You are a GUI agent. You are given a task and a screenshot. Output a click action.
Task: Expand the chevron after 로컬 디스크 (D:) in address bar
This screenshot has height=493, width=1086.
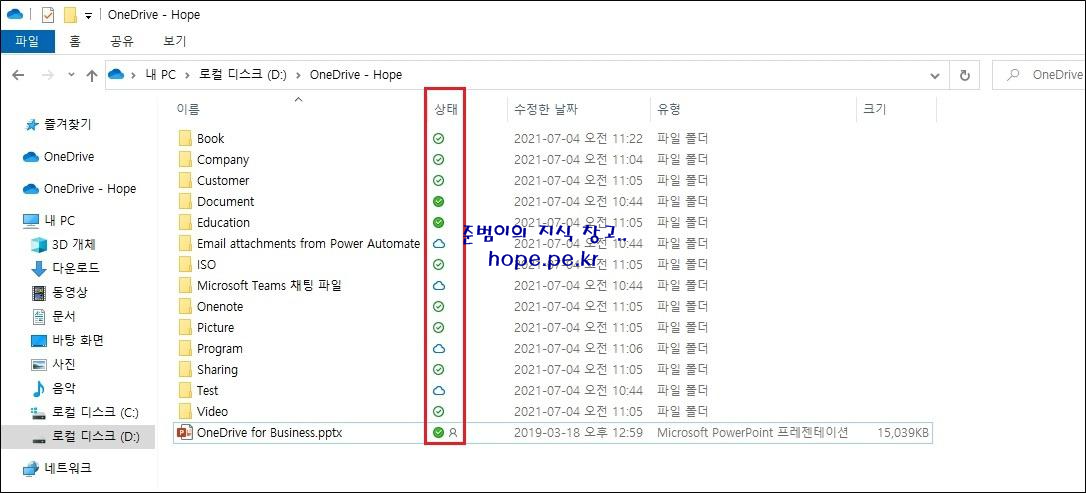click(x=299, y=75)
